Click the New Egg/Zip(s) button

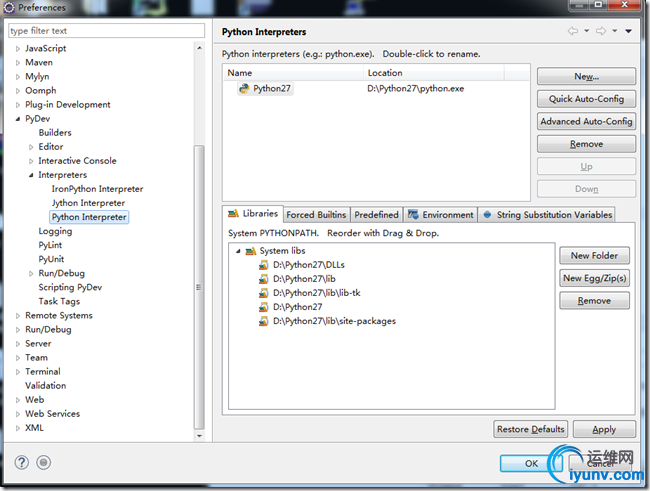pyautogui.click(x=594, y=278)
